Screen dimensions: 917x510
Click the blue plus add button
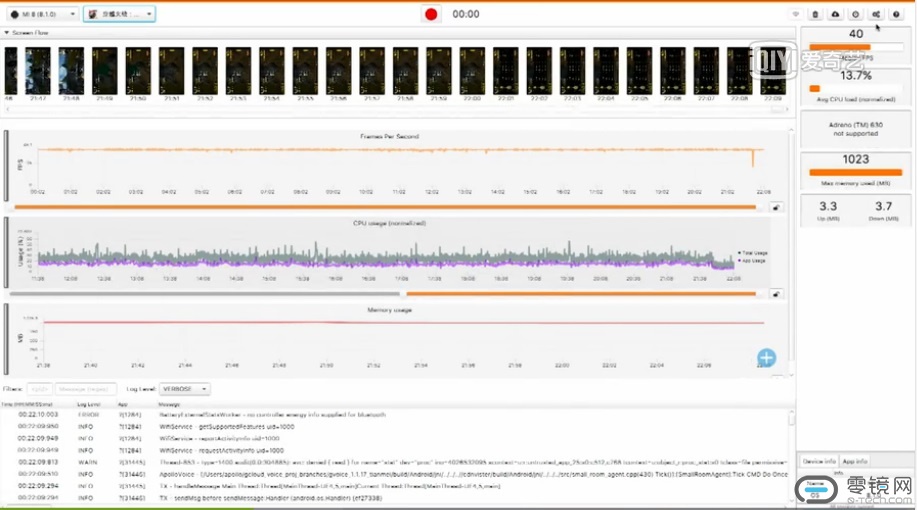(766, 357)
